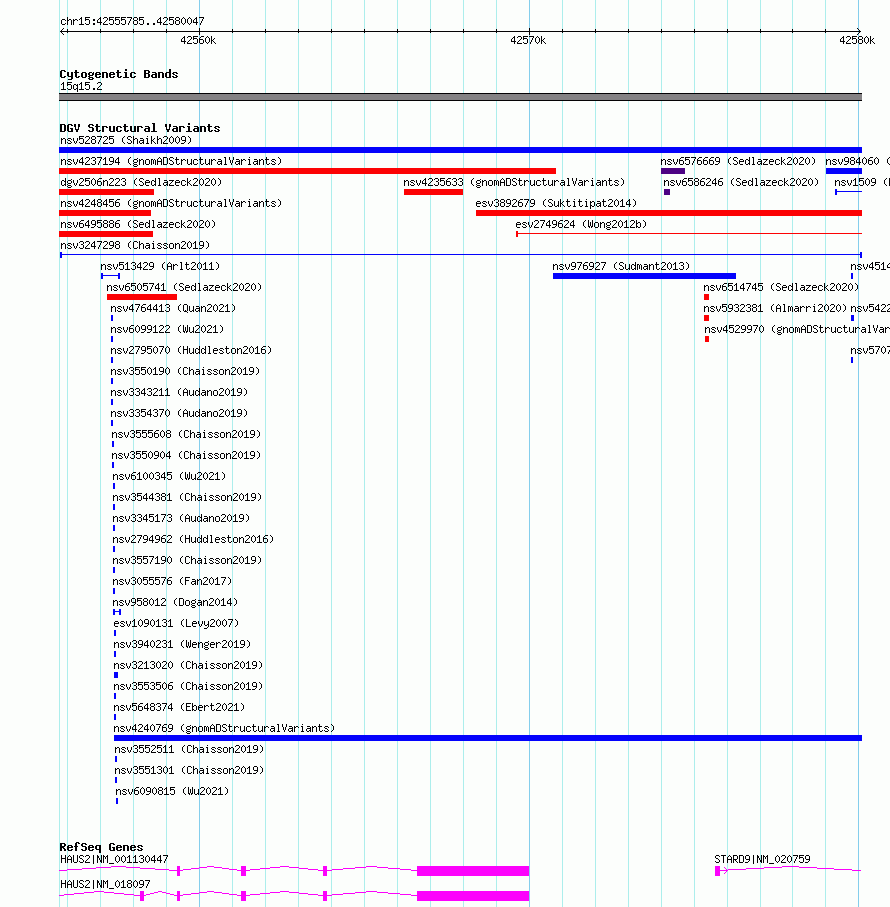Select nsv2795070 (Huddleston2016) variant label
The height and width of the screenshot is (907, 890).
click(191, 351)
